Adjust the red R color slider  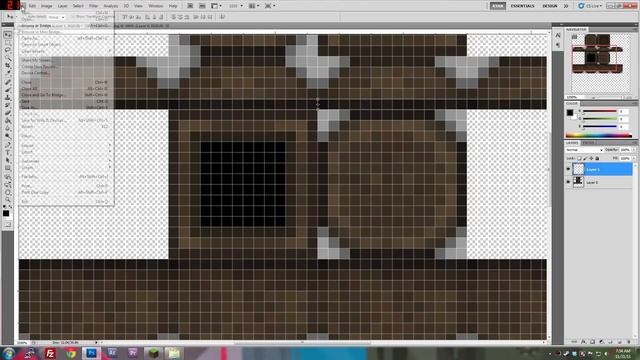coord(600,111)
